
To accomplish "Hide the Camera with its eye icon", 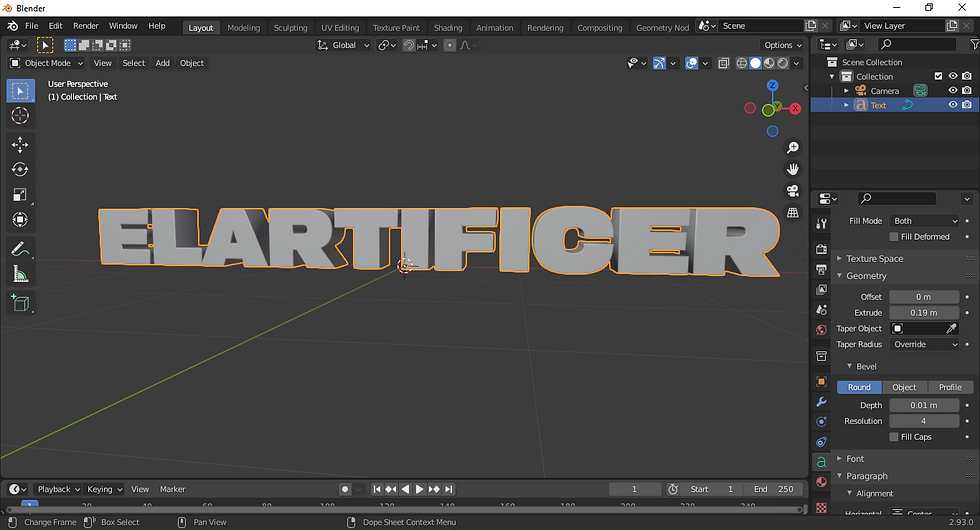I will tap(952, 91).
